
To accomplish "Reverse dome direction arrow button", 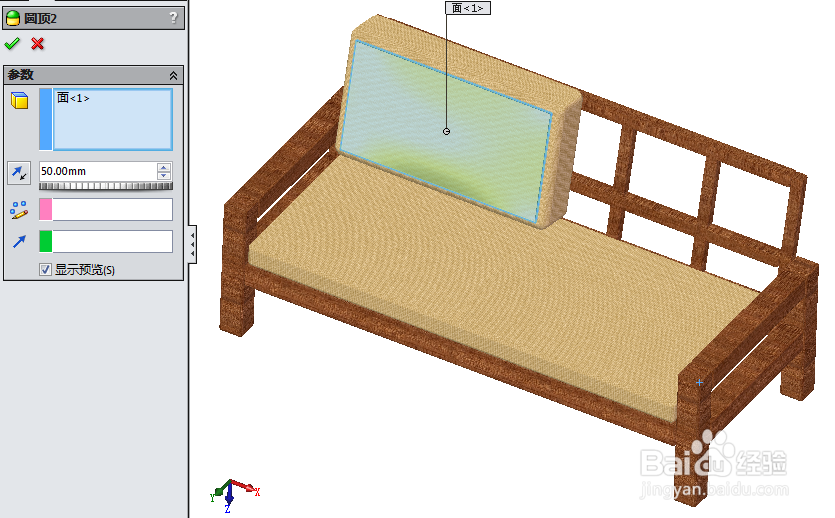I will [19, 173].
